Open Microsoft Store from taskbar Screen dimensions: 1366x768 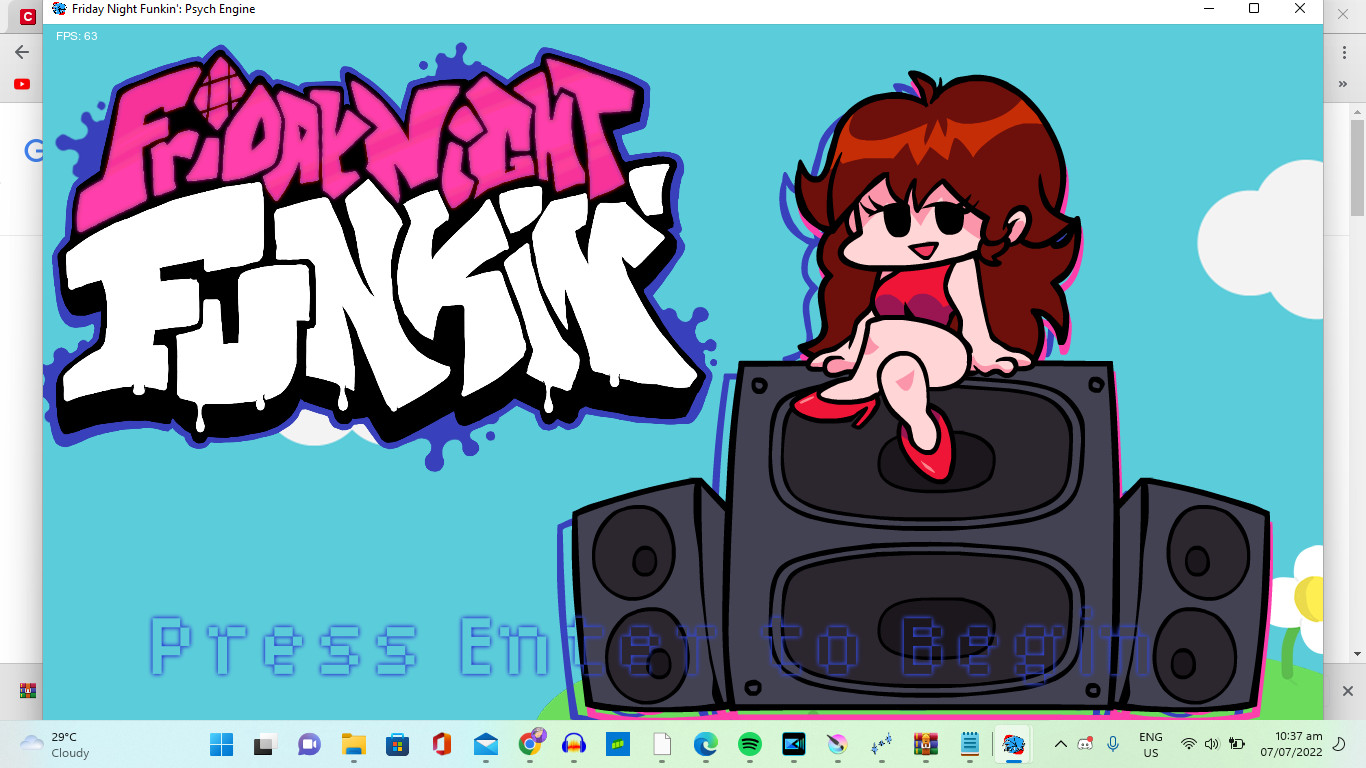(397, 744)
